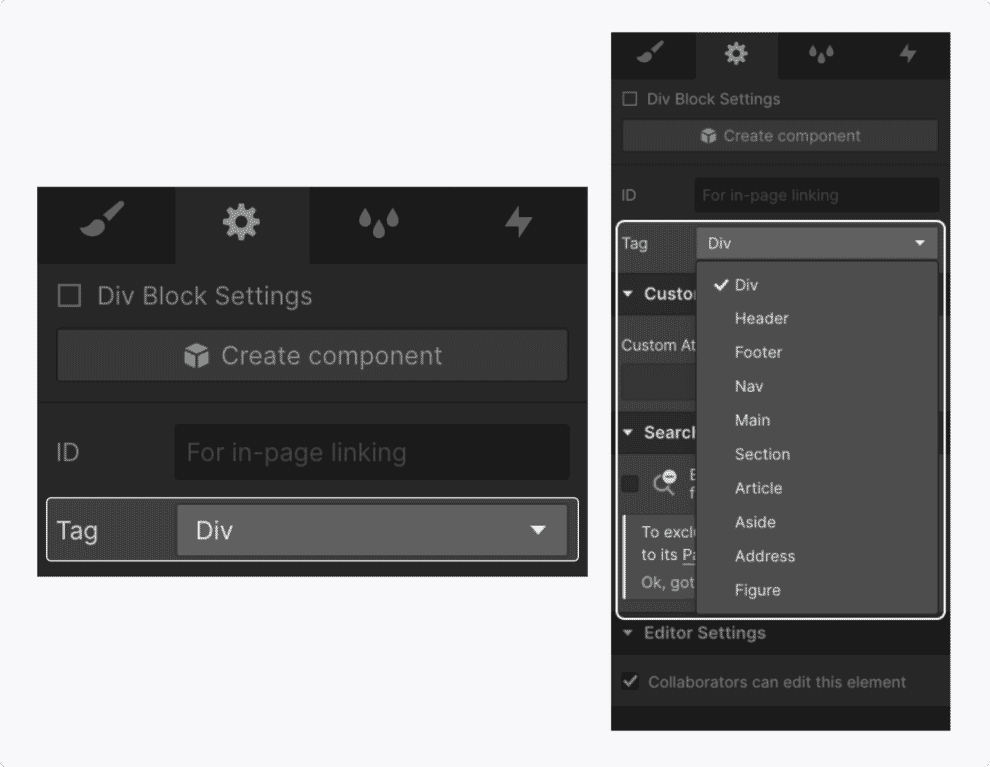990x767 pixels.
Task: Click the droplets Style Manager icon in right panel
Action: click(821, 55)
